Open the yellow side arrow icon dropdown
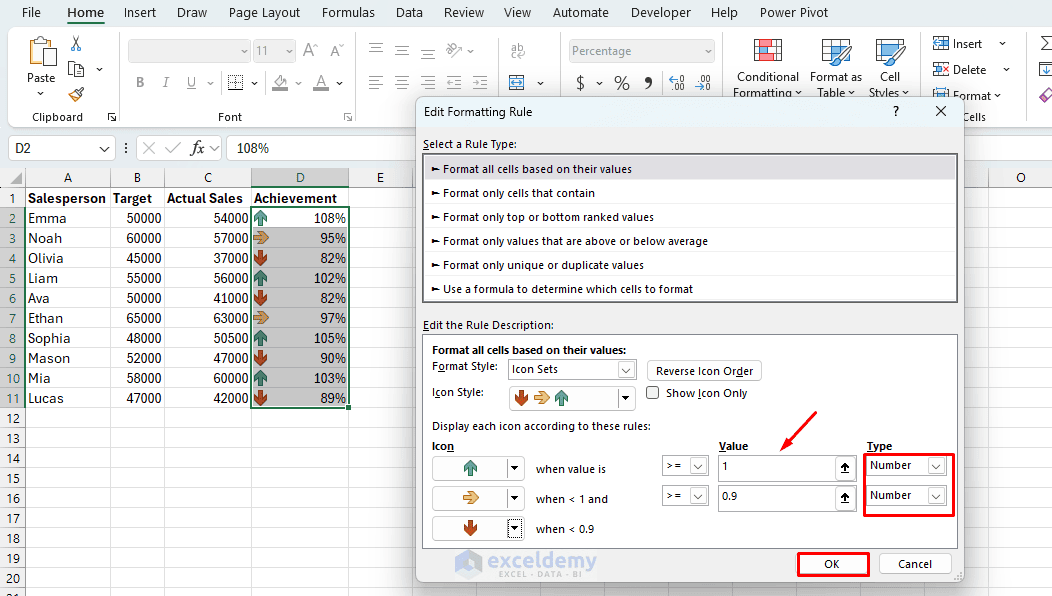This screenshot has height=596, width=1052. pos(514,498)
